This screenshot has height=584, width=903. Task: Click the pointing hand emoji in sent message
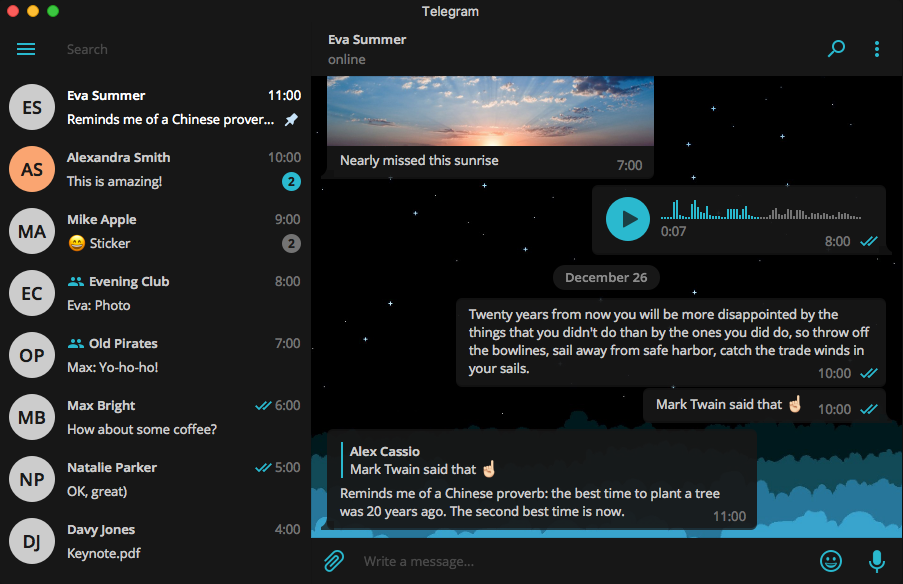coord(795,404)
